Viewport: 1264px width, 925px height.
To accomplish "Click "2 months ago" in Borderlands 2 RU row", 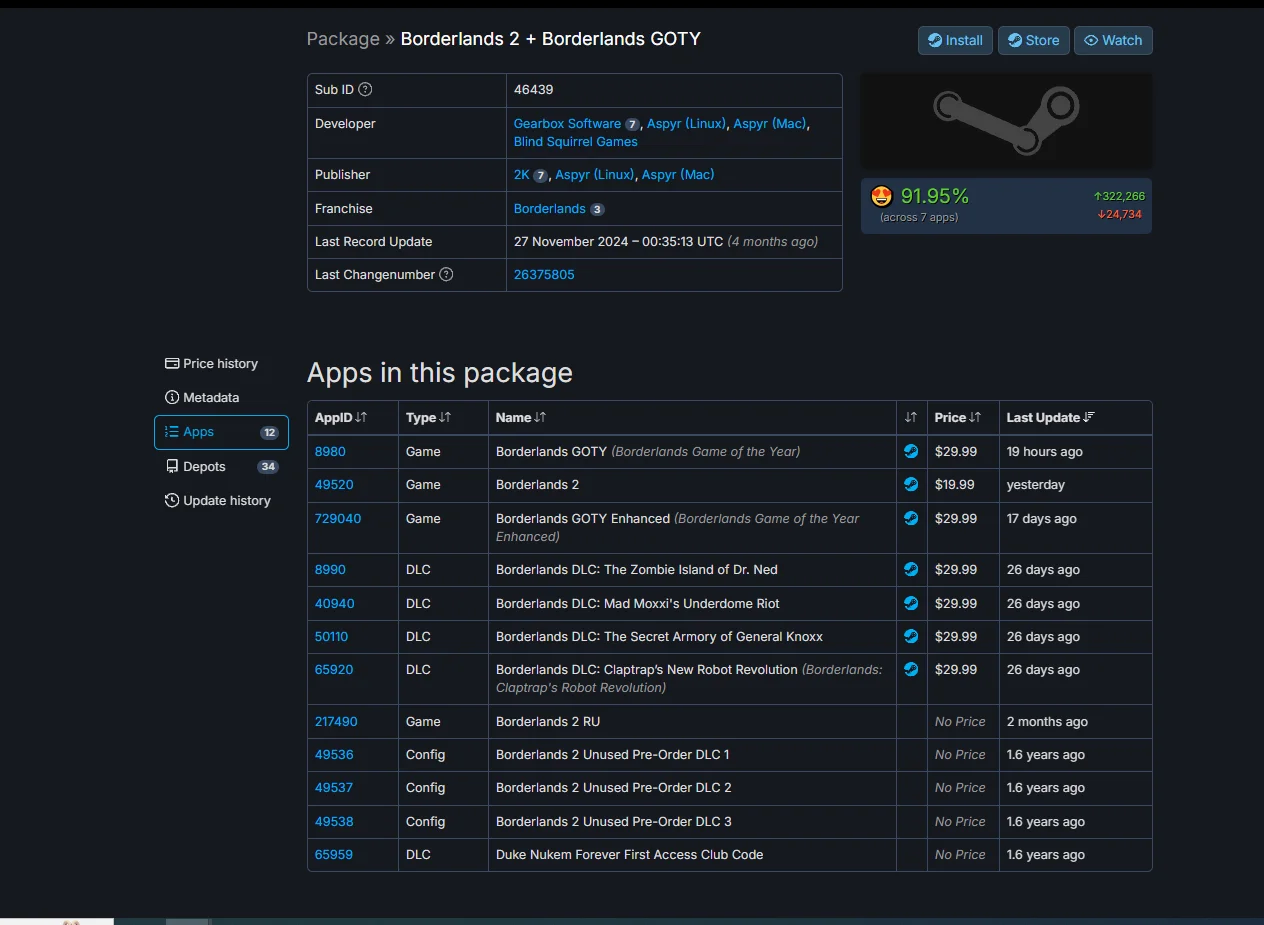I will [1047, 721].
